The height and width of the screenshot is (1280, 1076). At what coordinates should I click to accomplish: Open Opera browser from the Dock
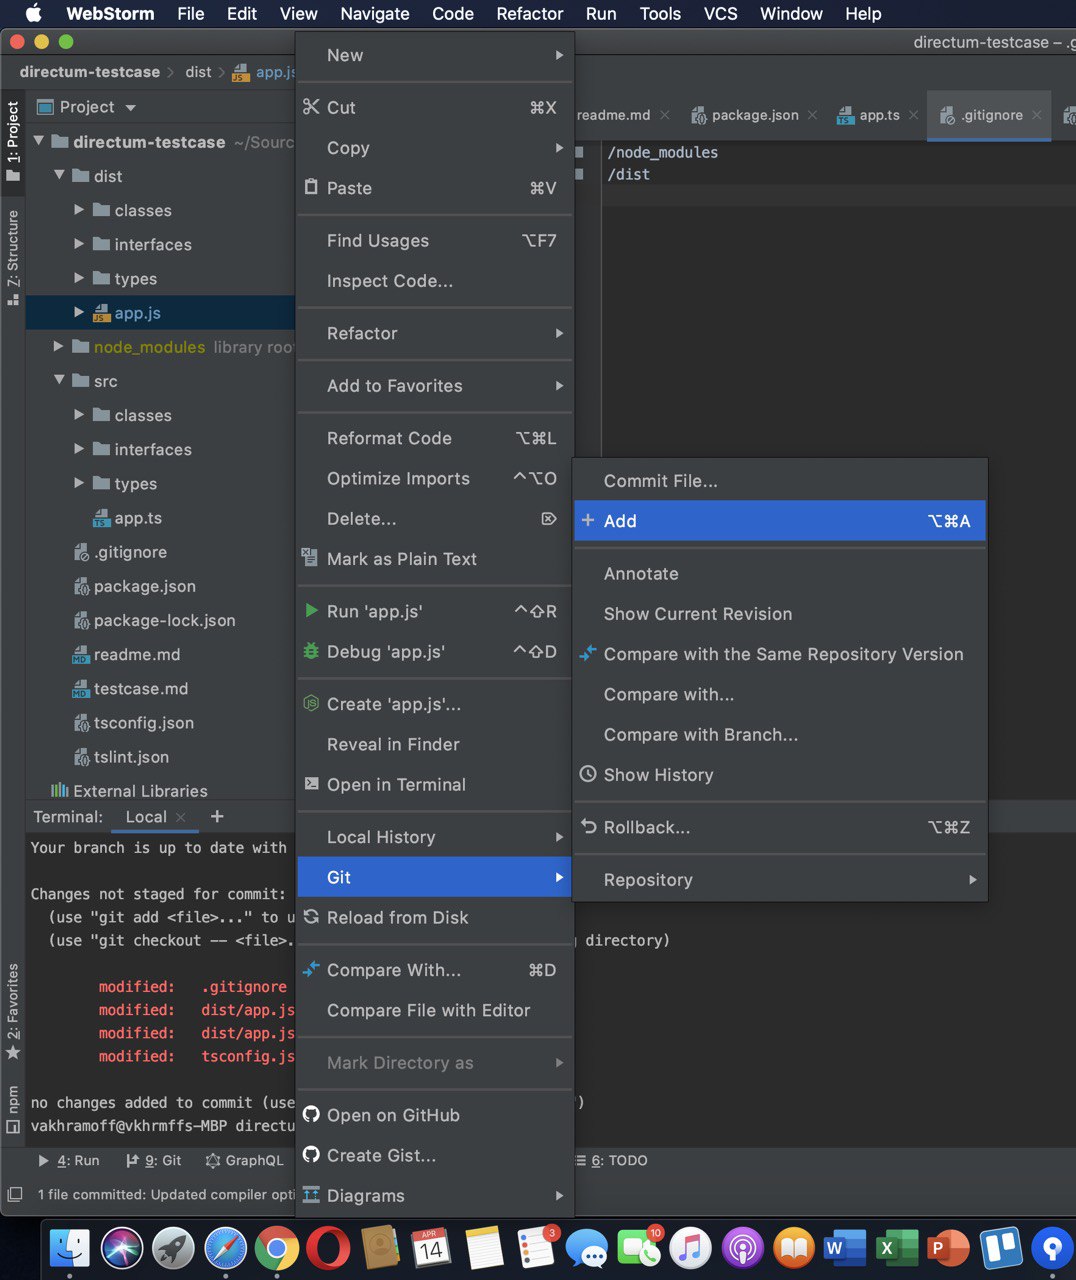click(x=328, y=1248)
